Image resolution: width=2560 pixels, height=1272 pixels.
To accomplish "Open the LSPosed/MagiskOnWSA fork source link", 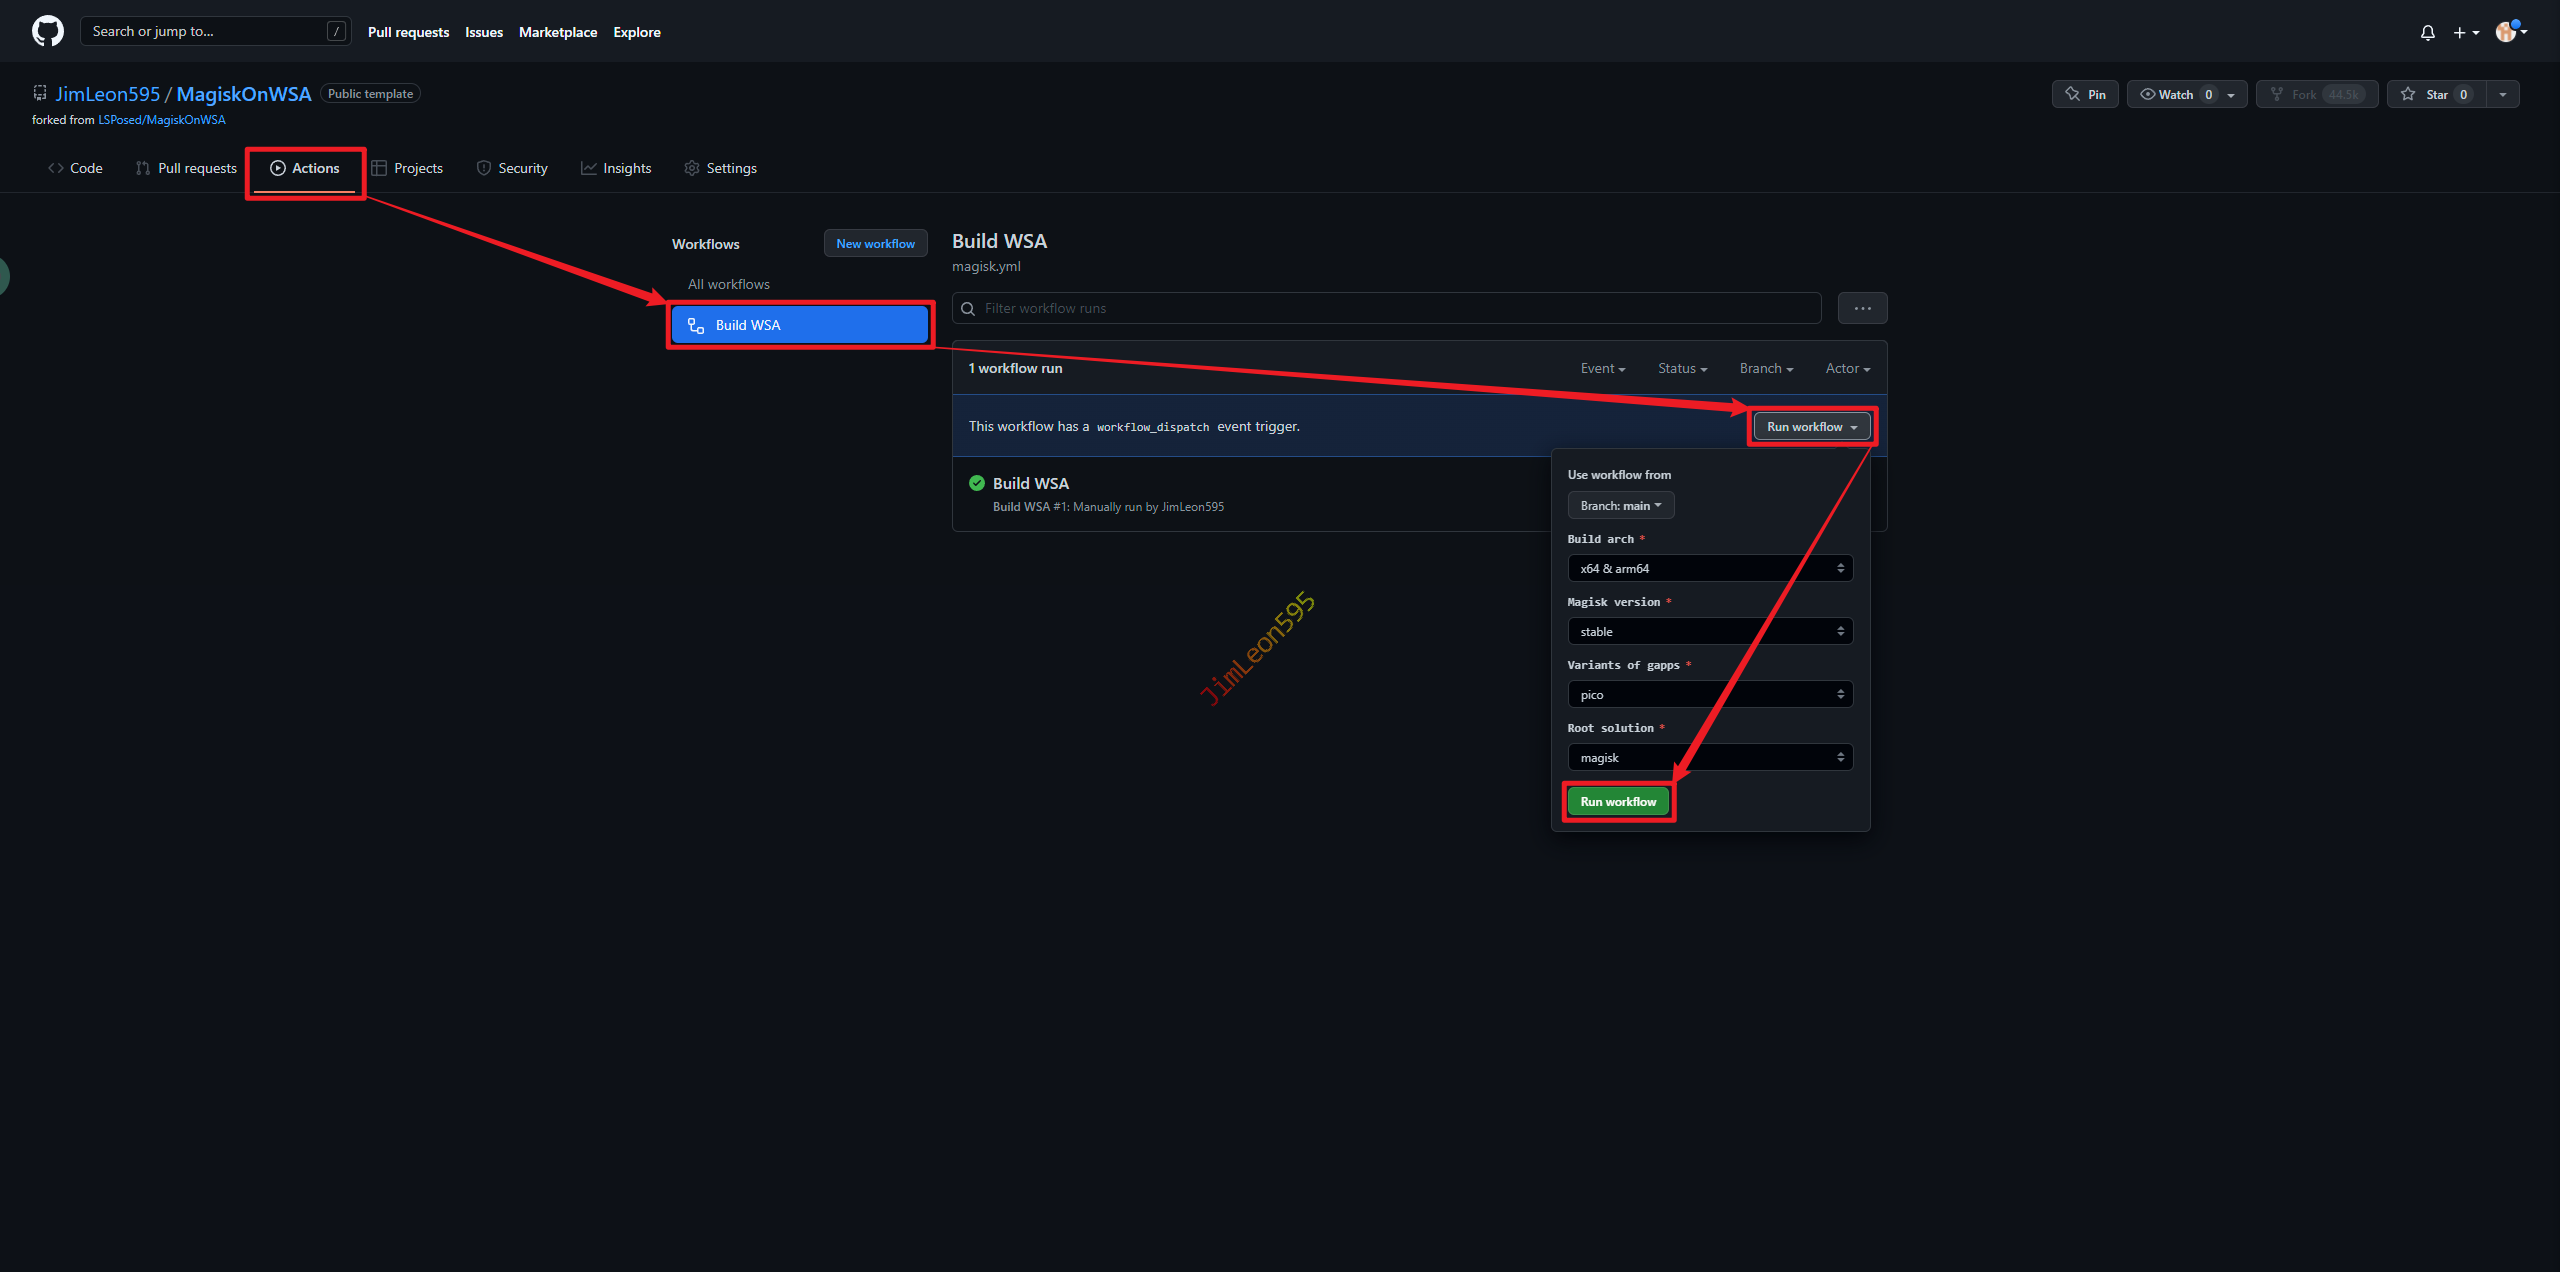I will [x=161, y=120].
